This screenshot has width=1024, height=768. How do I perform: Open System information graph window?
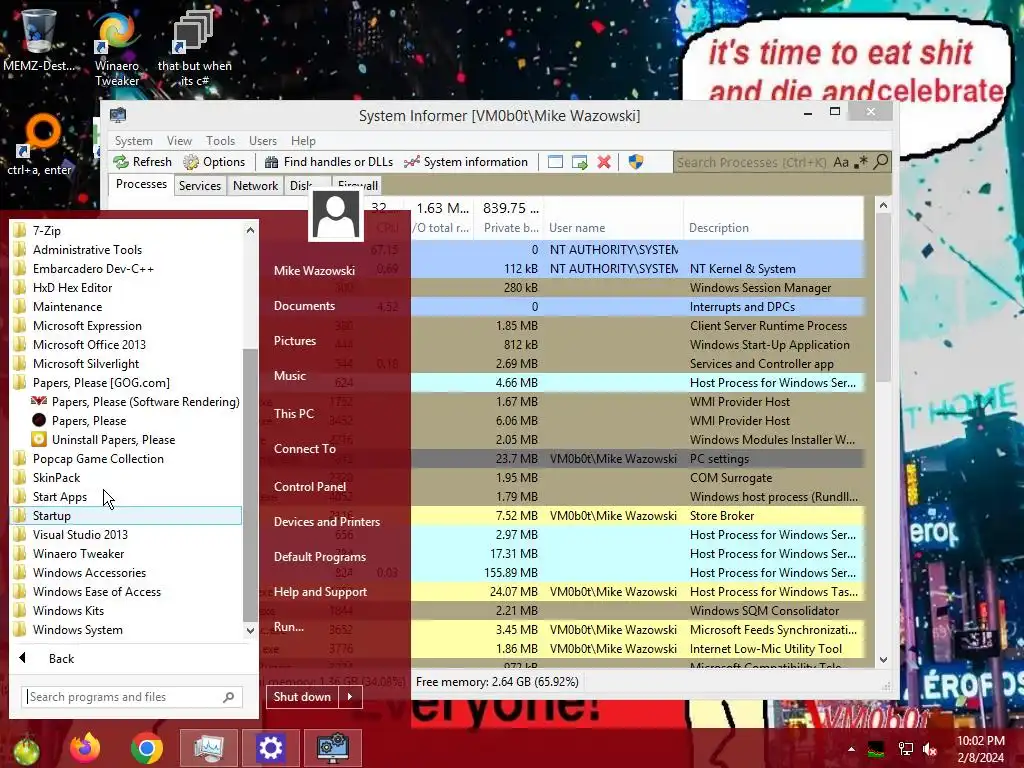(x=465, y=162)
